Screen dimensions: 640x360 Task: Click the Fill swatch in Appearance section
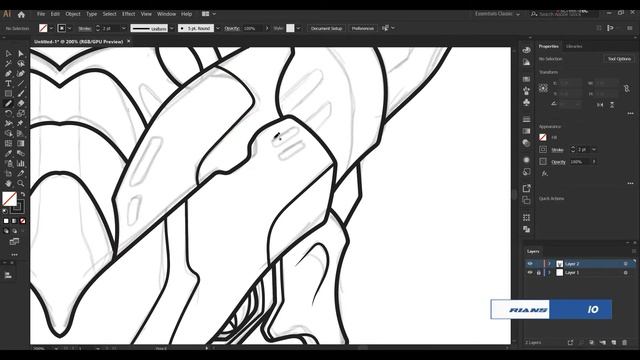pyautogui.click(x=543, y=137)
